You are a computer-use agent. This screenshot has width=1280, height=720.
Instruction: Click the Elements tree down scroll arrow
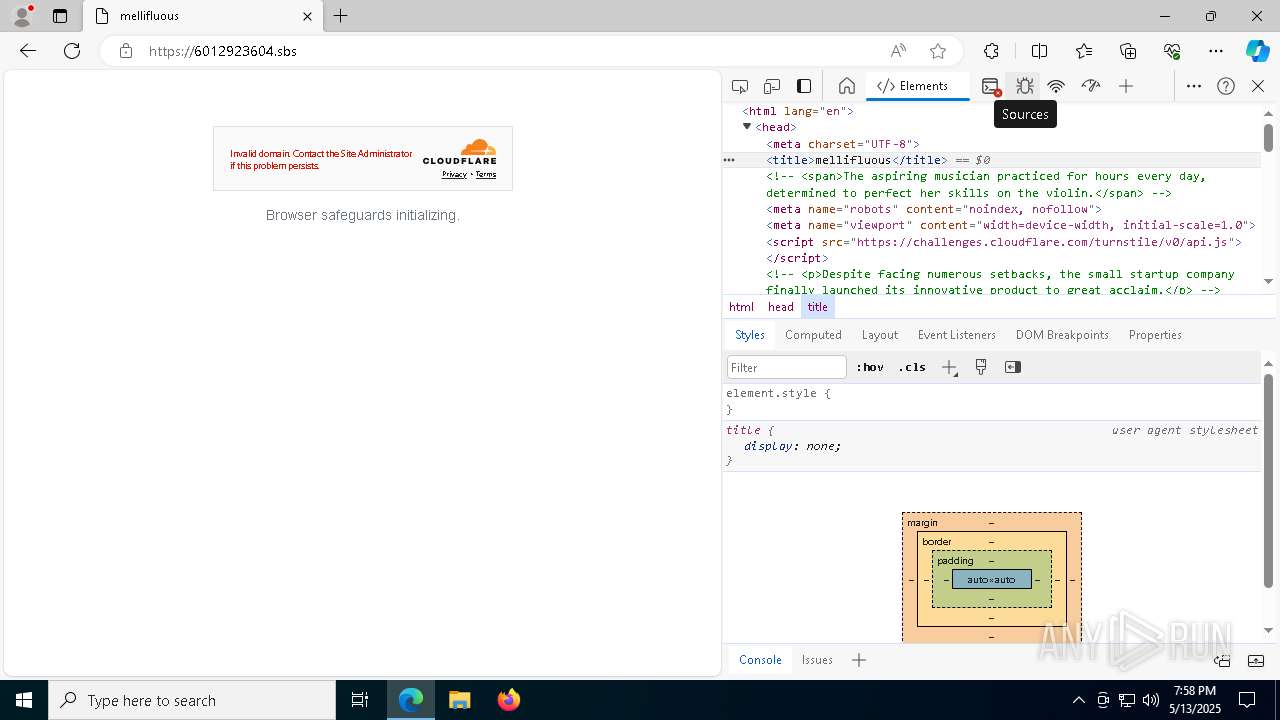(x=1268, y=282)
